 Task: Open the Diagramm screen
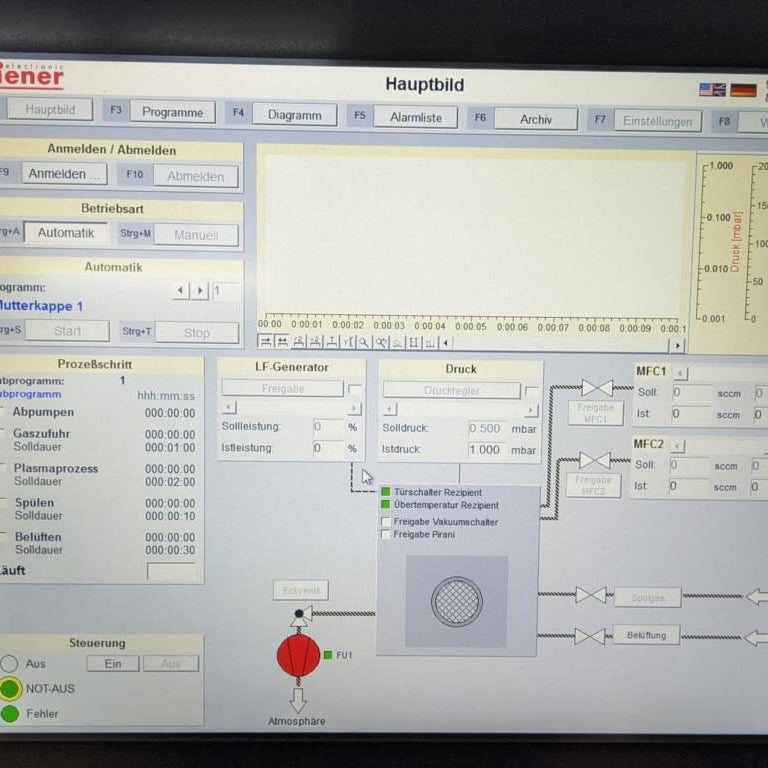tap(295, 115)
